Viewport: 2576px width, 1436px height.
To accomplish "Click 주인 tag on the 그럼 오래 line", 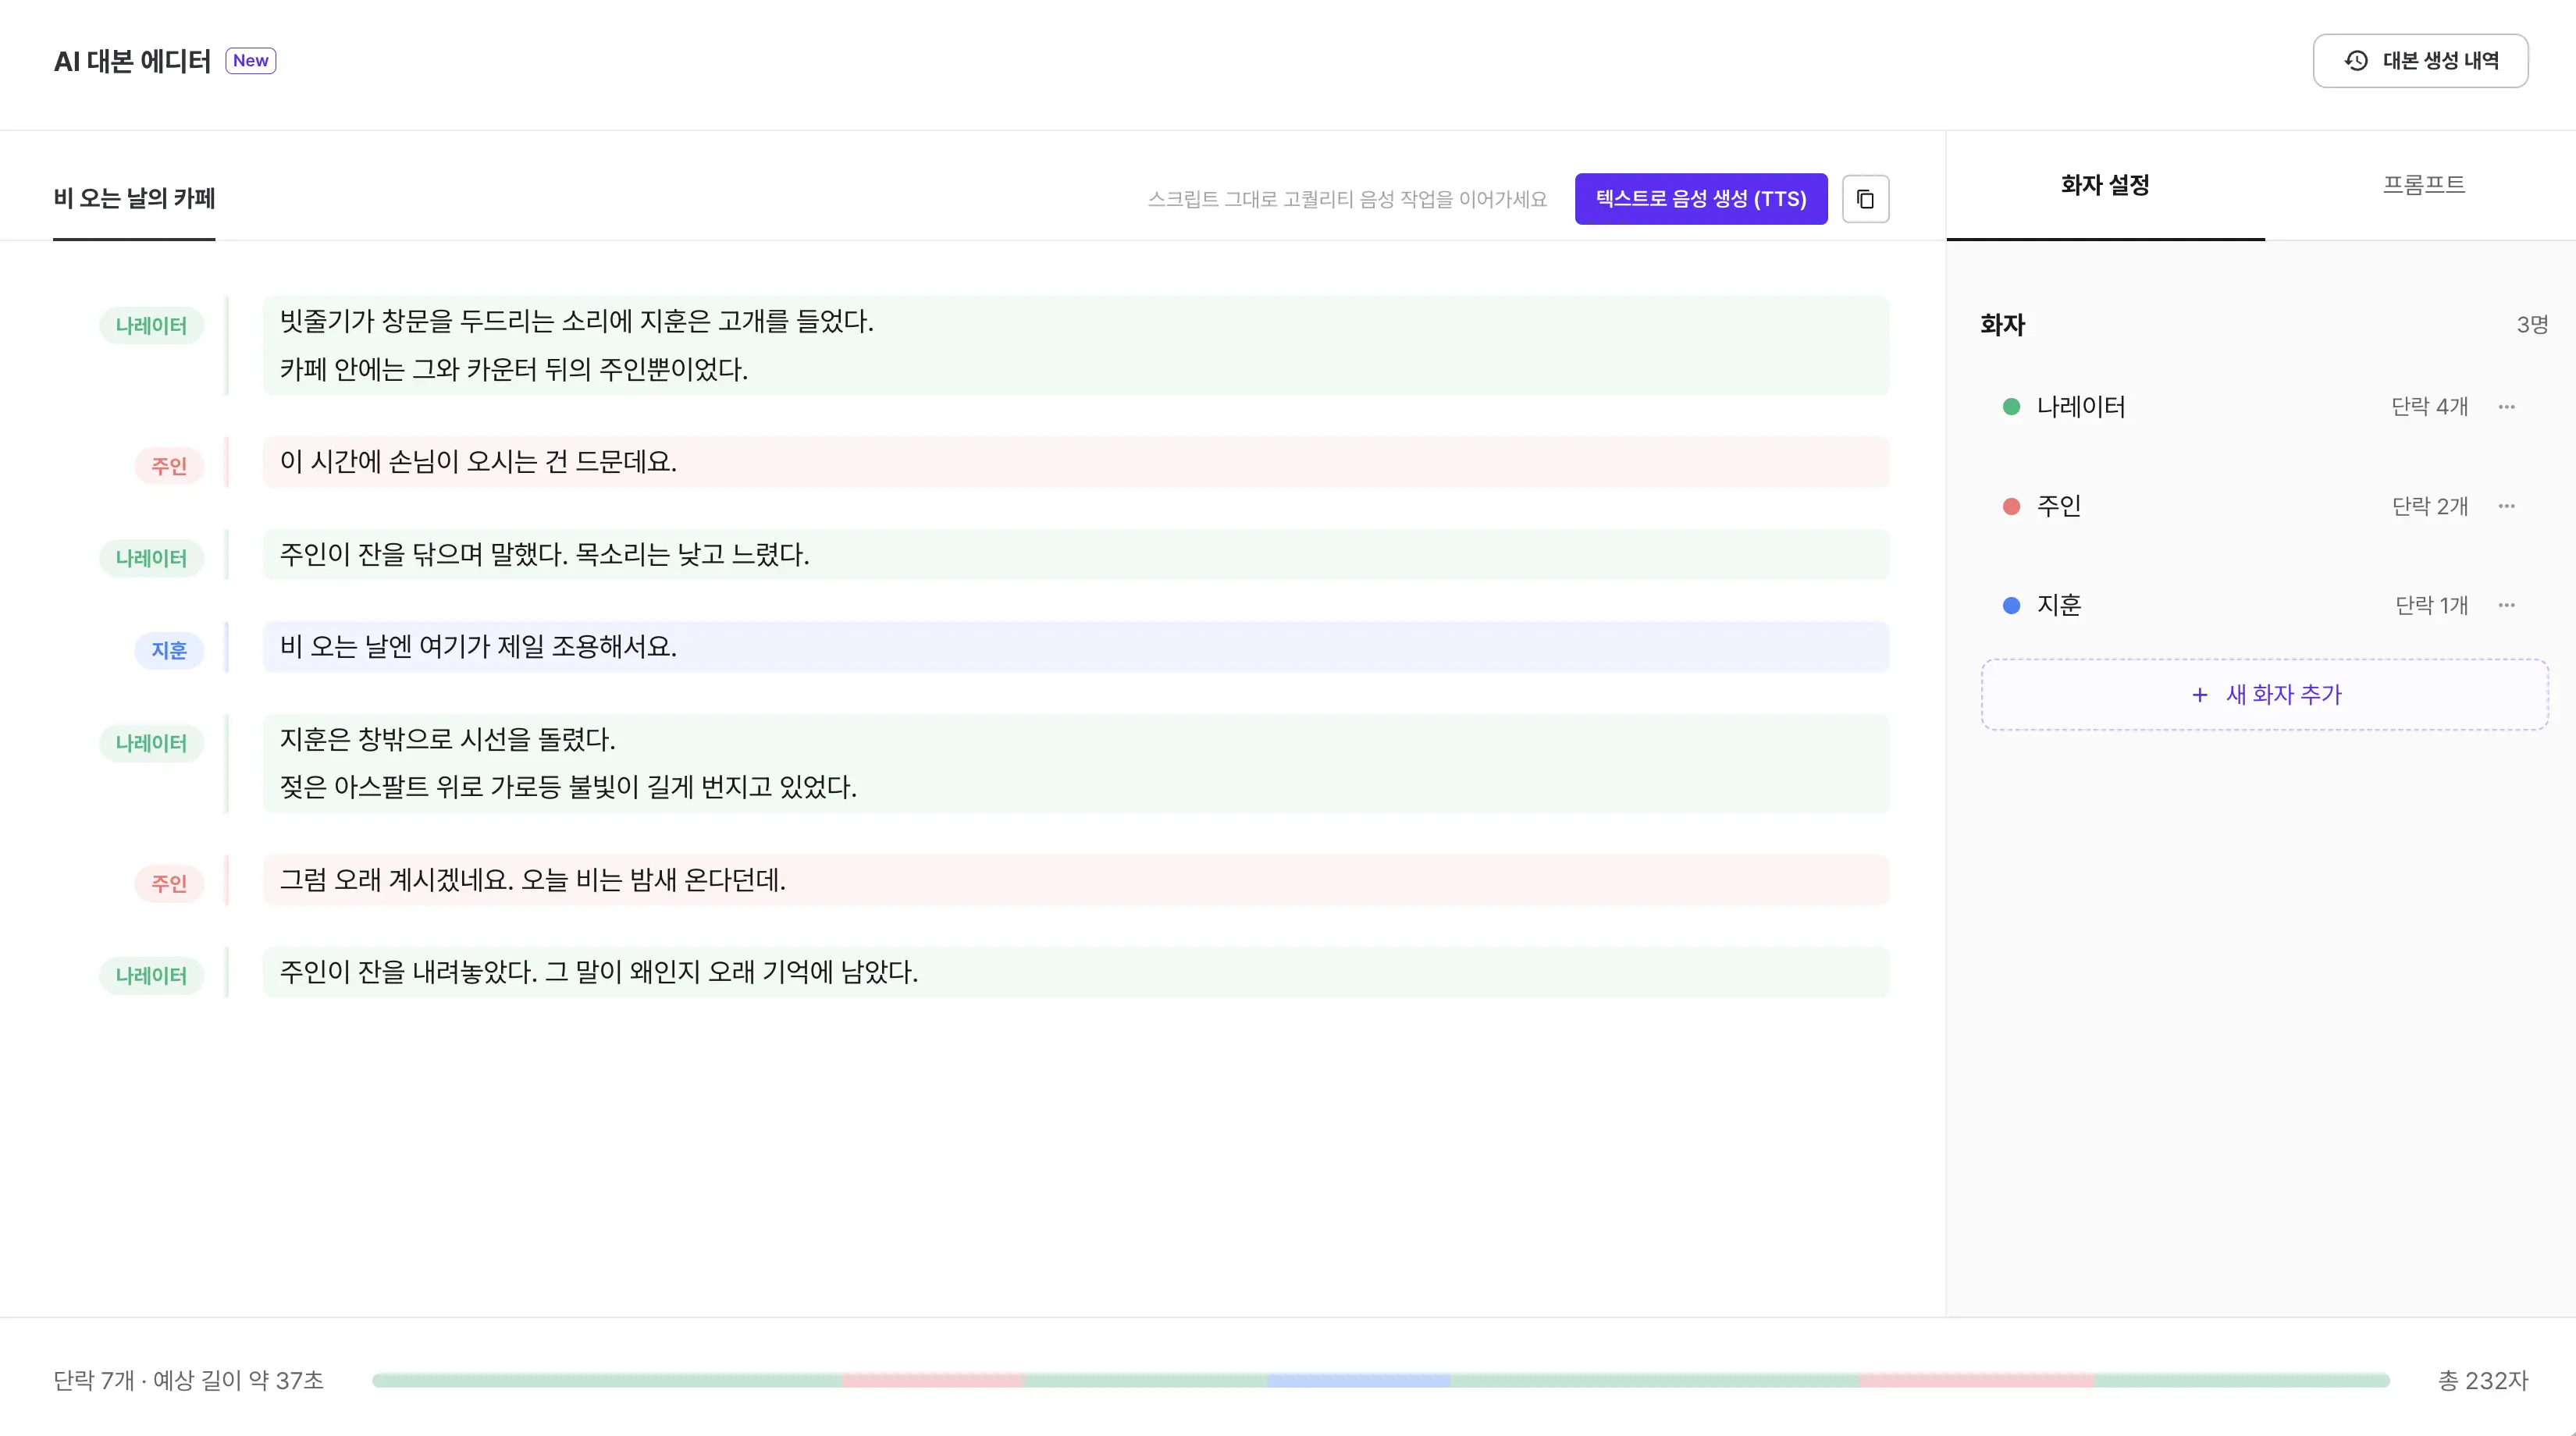I will pos(169,883).
